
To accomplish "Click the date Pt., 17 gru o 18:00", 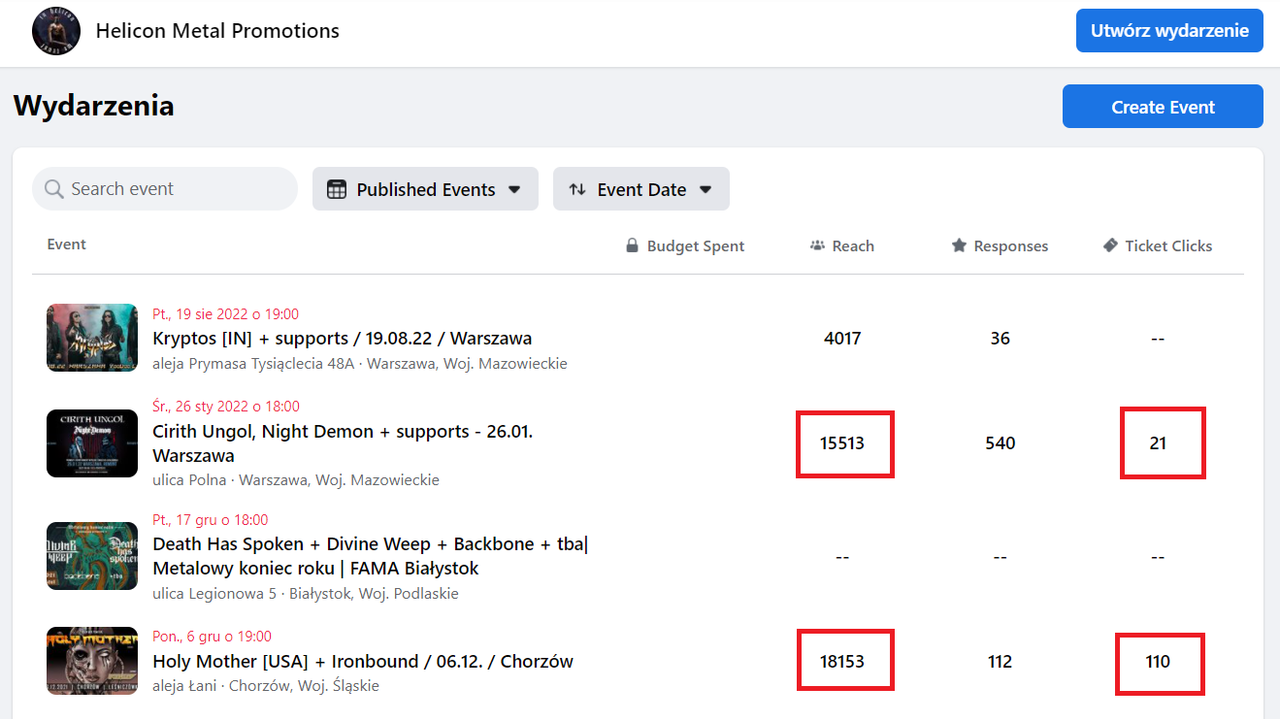I will 210,520.
